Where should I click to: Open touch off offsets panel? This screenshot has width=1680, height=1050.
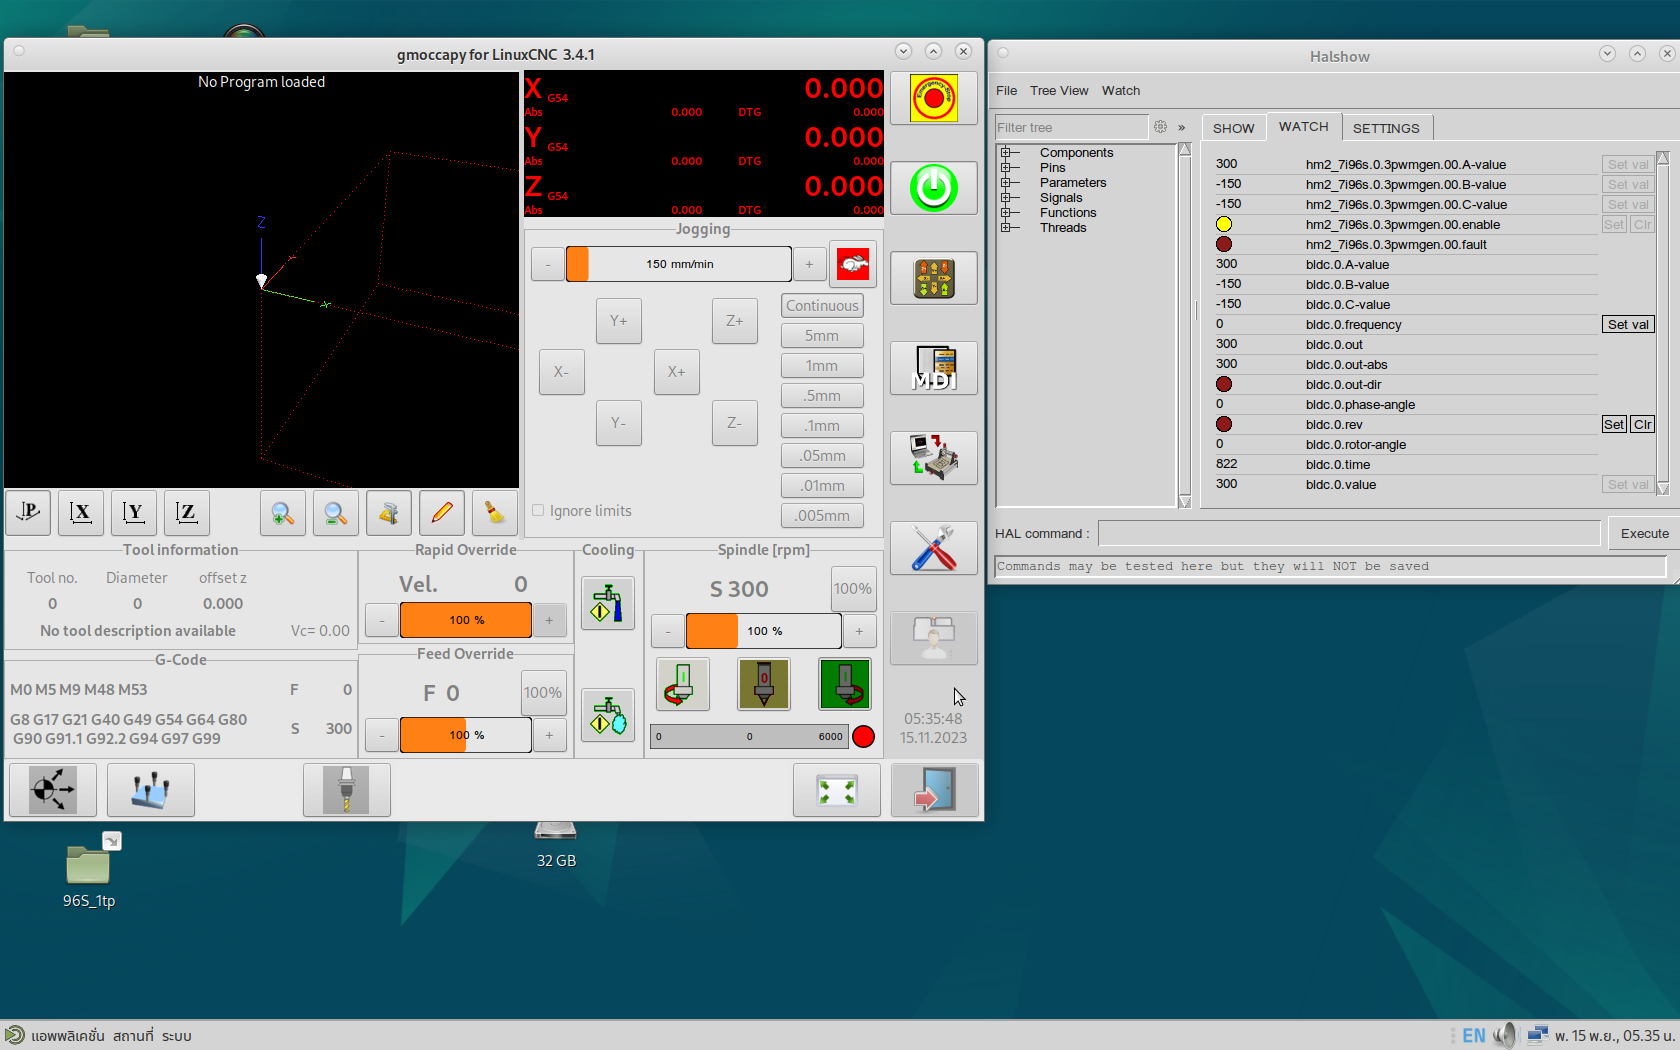pos(151,790)
